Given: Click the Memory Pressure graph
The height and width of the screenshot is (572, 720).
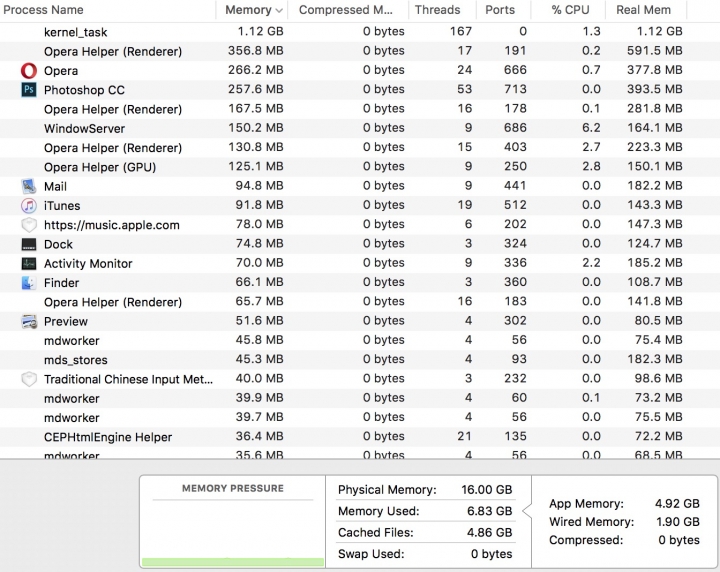Looking at the screenshot, I should (233, 533).
